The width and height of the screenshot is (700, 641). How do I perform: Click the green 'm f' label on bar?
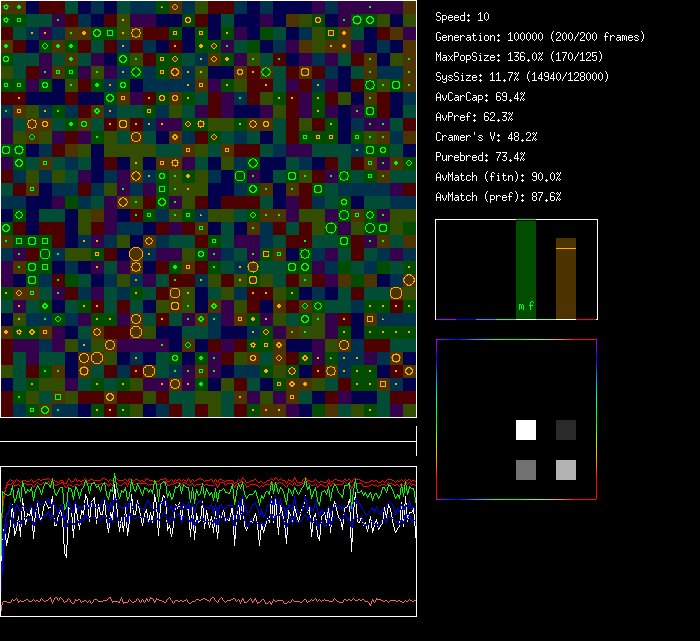click(x=526, y=306)
